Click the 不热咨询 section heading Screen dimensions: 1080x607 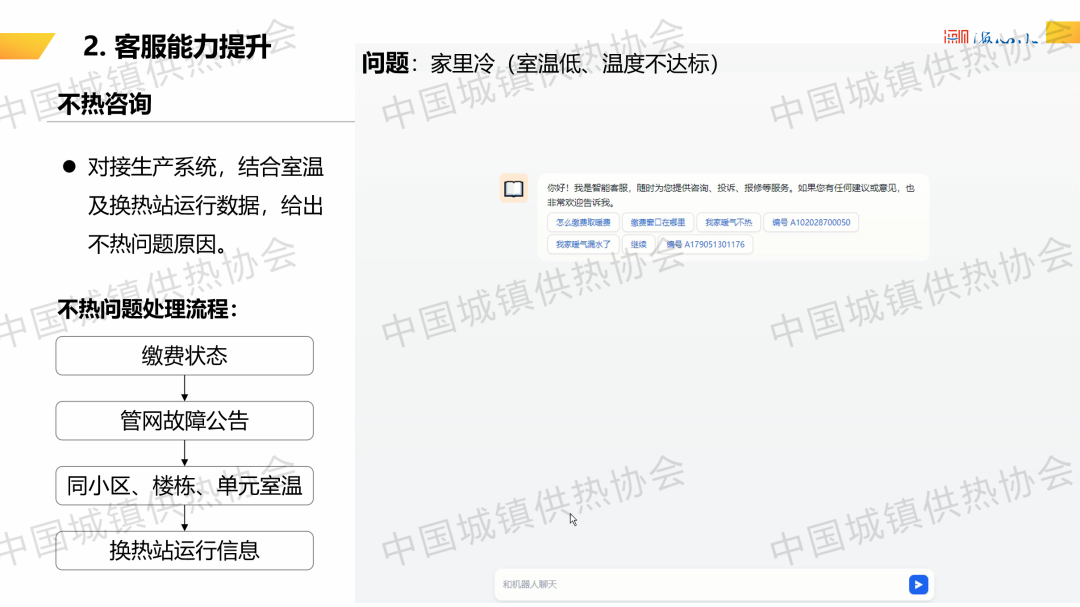(104, 104)
